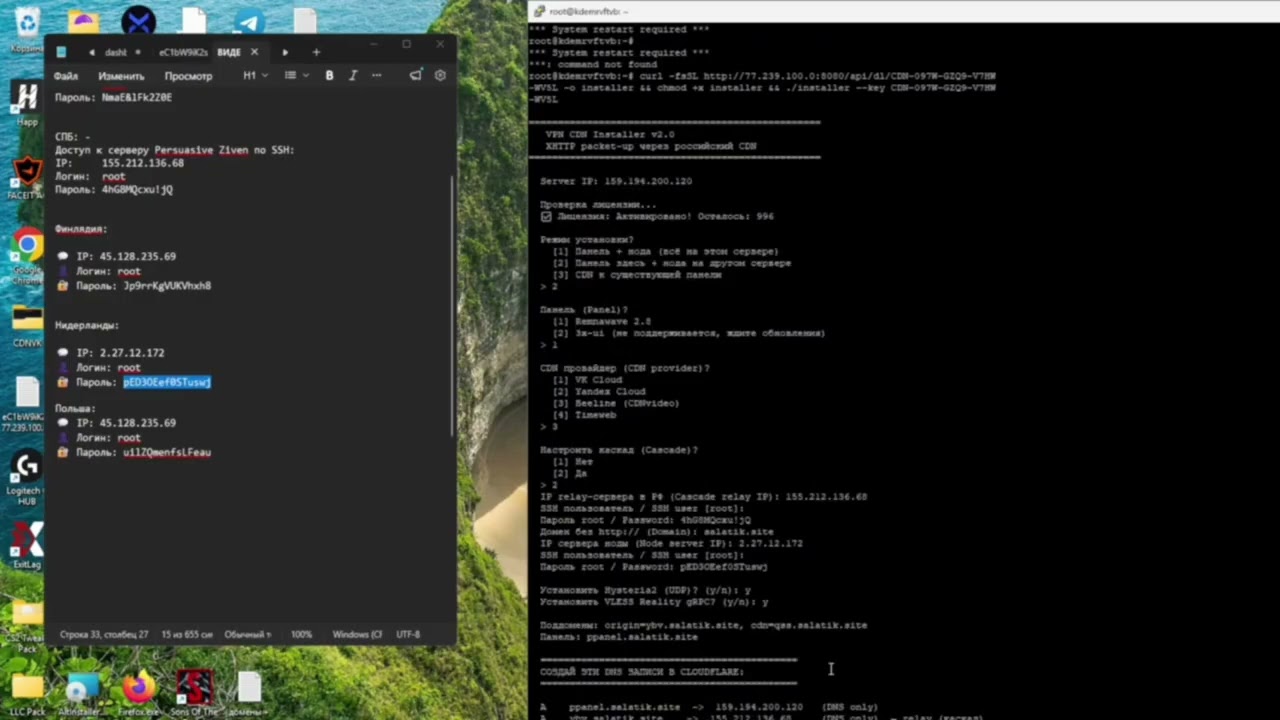
Task: Open the CDNVK folder
Action: click(27, 325)
